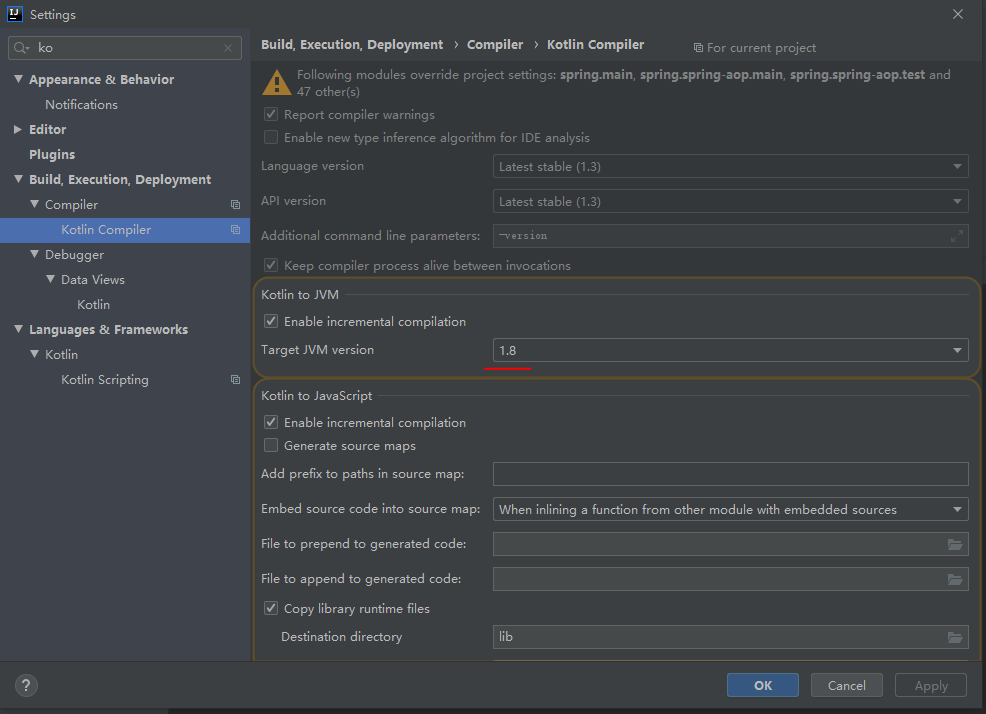
Task: Click the Cancel button
Action: pos(846,685)
